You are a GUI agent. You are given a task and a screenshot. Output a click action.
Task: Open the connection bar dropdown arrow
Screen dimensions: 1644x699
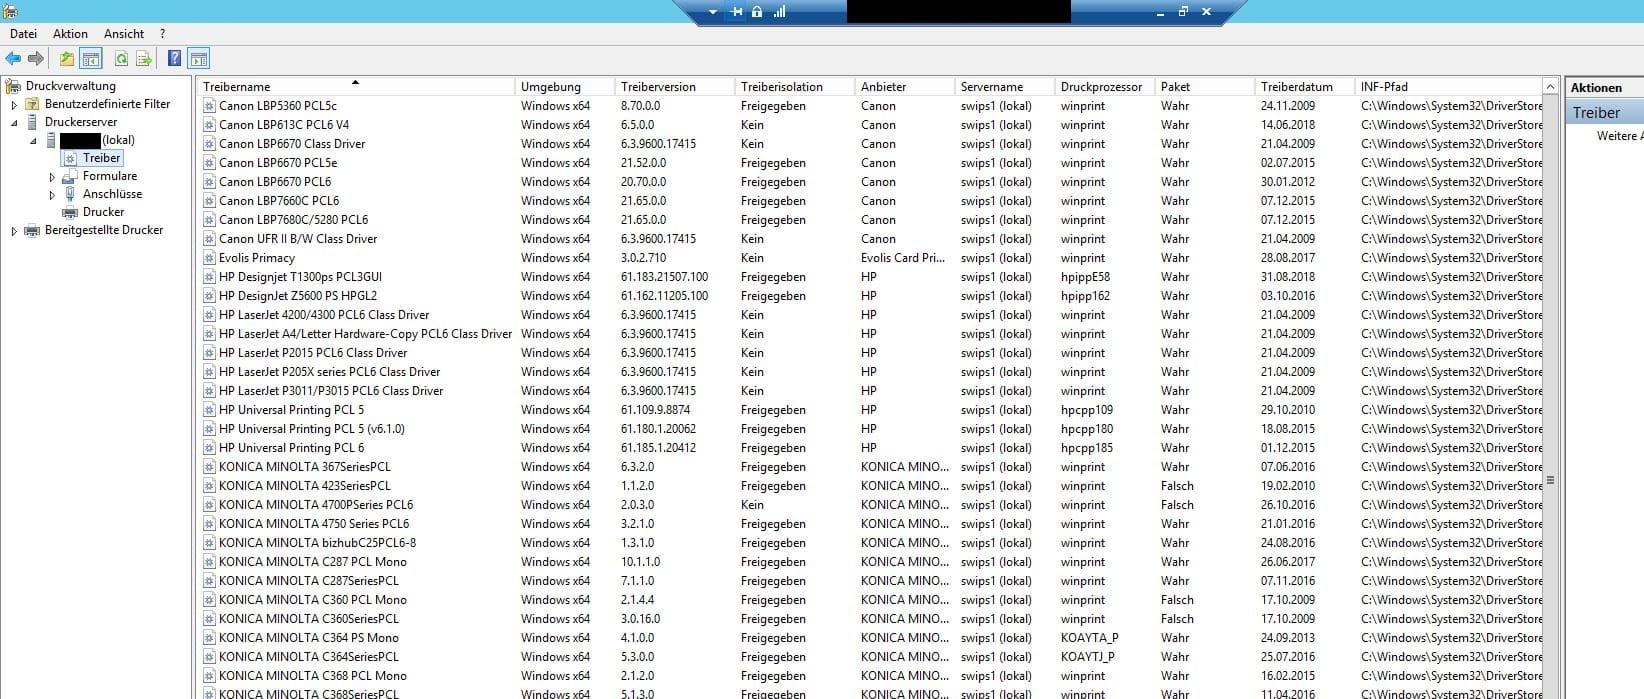(713, 12)
